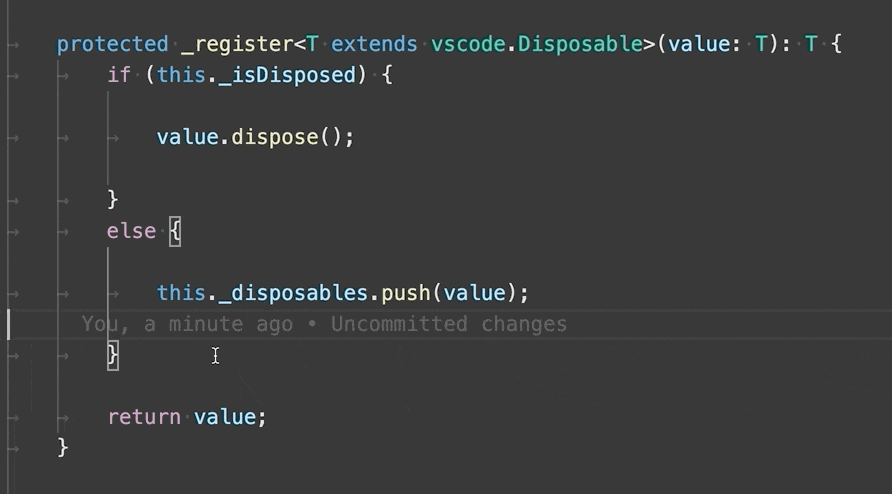The height and width of the screenshot is (494, 892).
Task: Click the "return" keyword
Action: pyautogui.click(x=144, y=417)
